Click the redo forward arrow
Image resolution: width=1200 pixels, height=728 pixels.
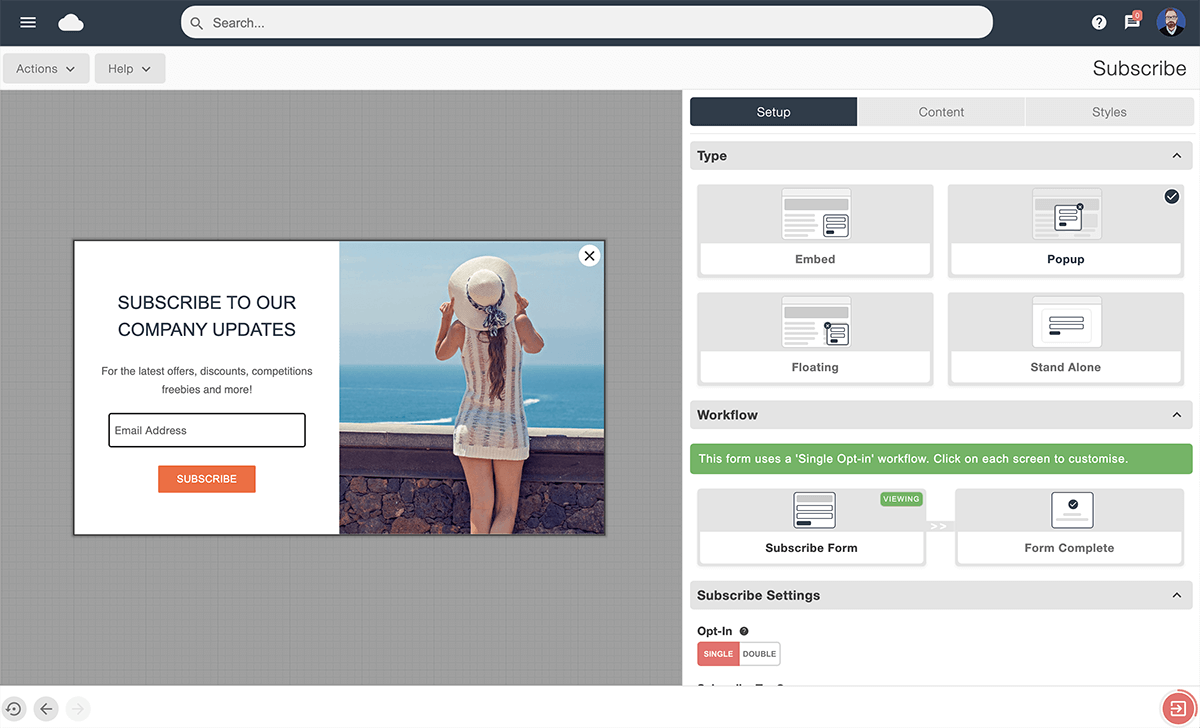tap(78, 709)
